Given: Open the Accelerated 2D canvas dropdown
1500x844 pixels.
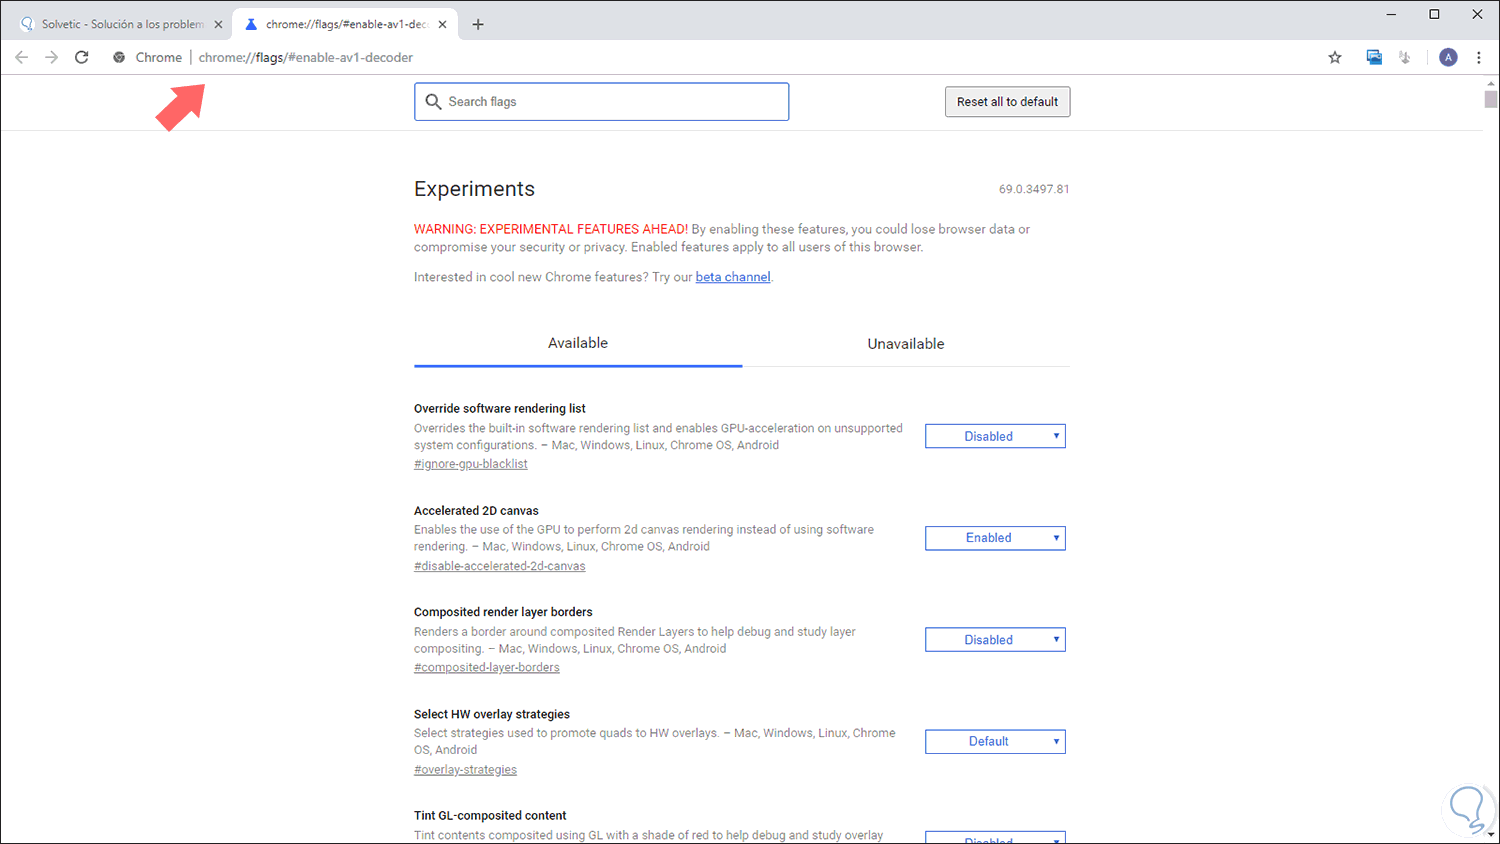Looking at the screenshot, I should point(995,538).
